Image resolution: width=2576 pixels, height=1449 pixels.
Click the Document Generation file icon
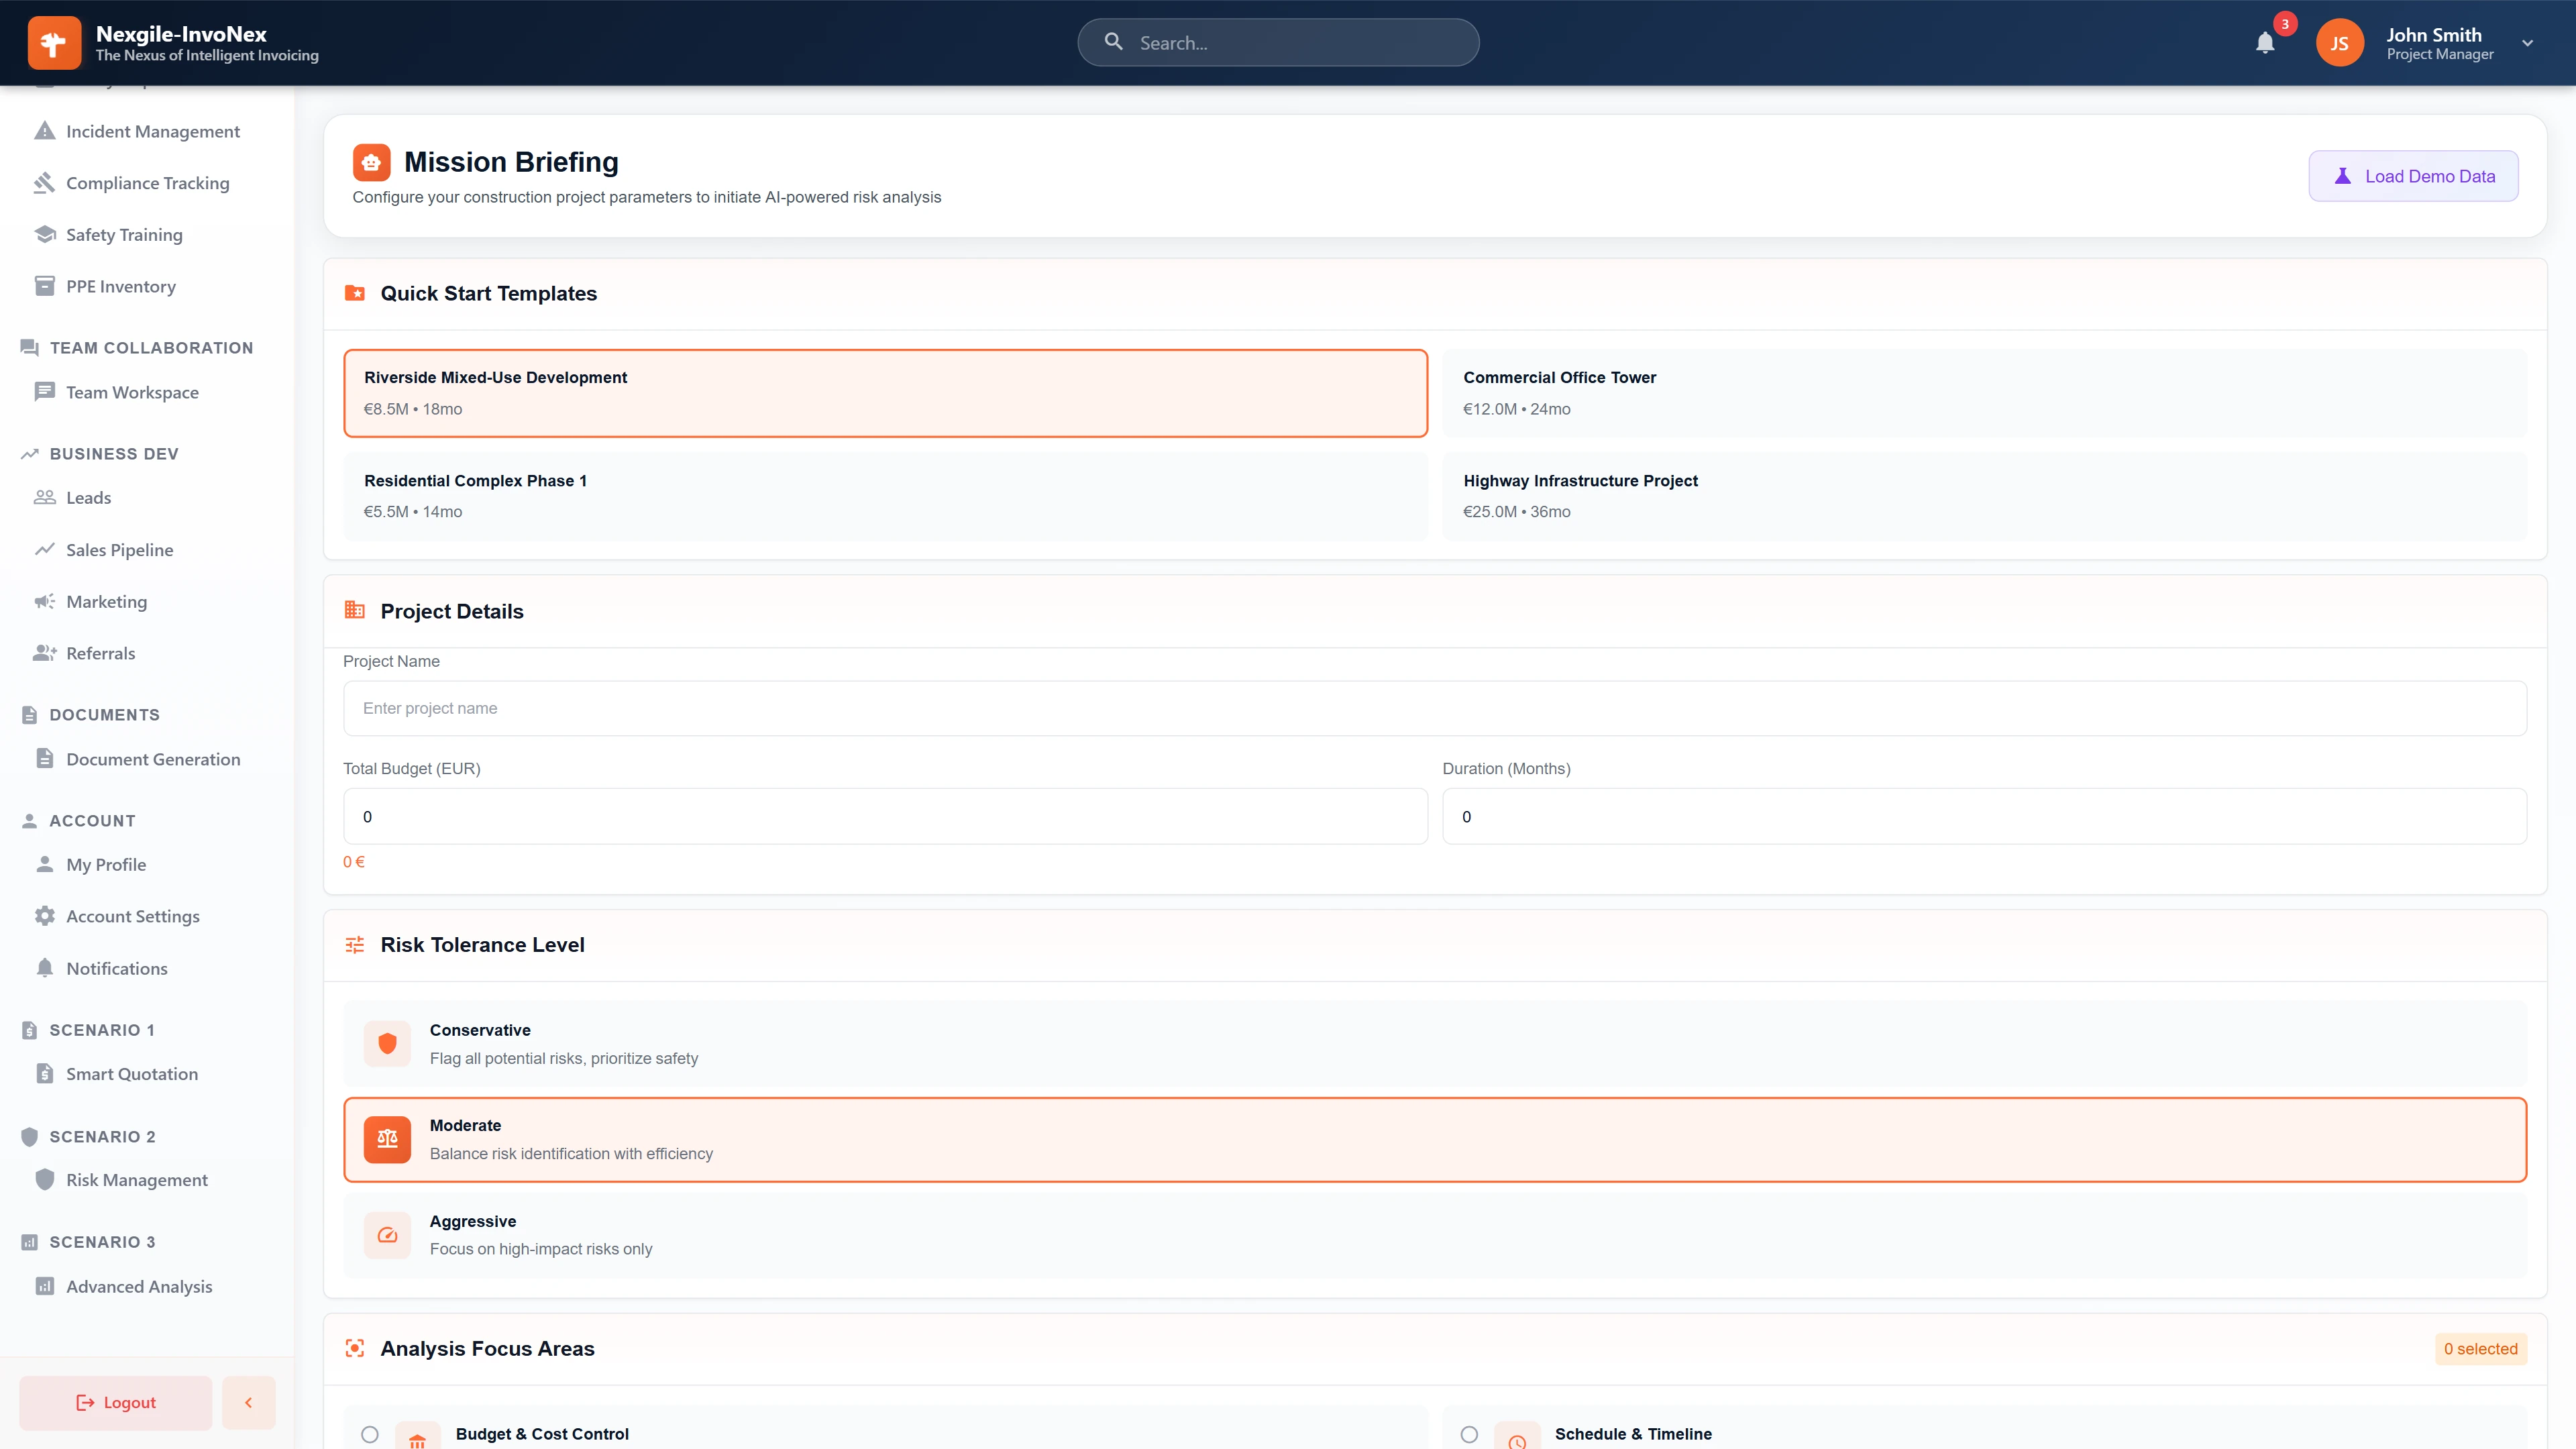tap(45, 758)
